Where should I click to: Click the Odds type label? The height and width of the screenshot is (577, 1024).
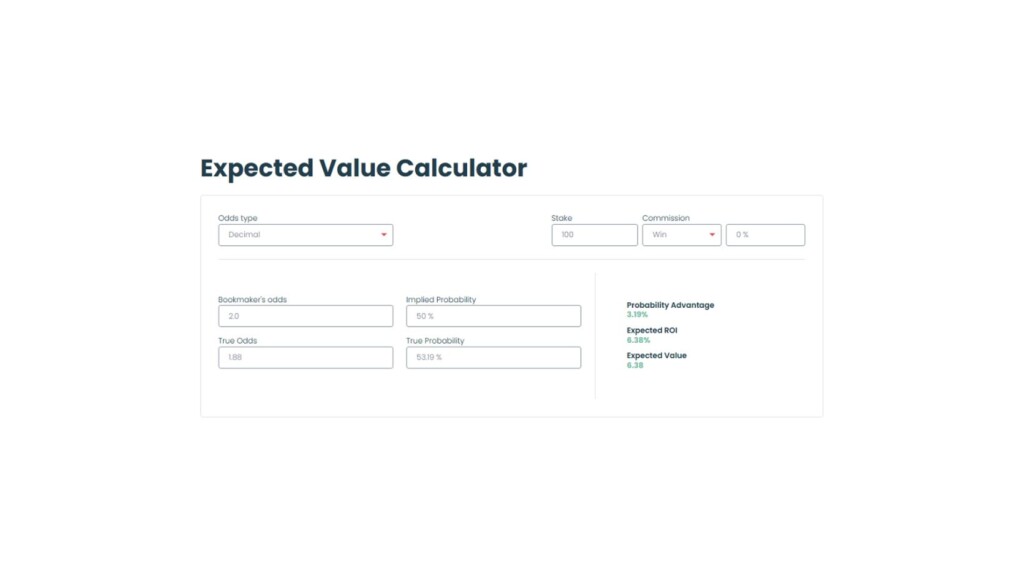238,218
